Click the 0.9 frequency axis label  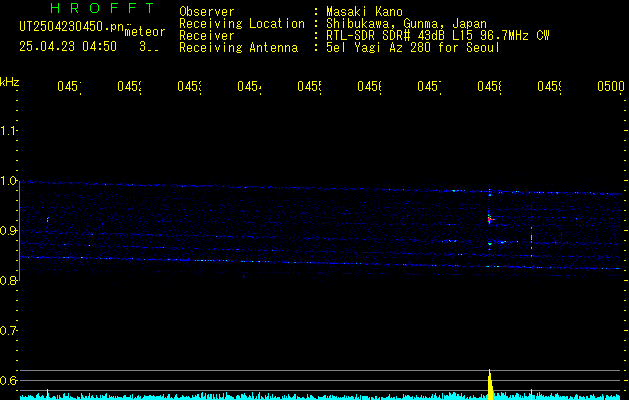pos(8,231)
